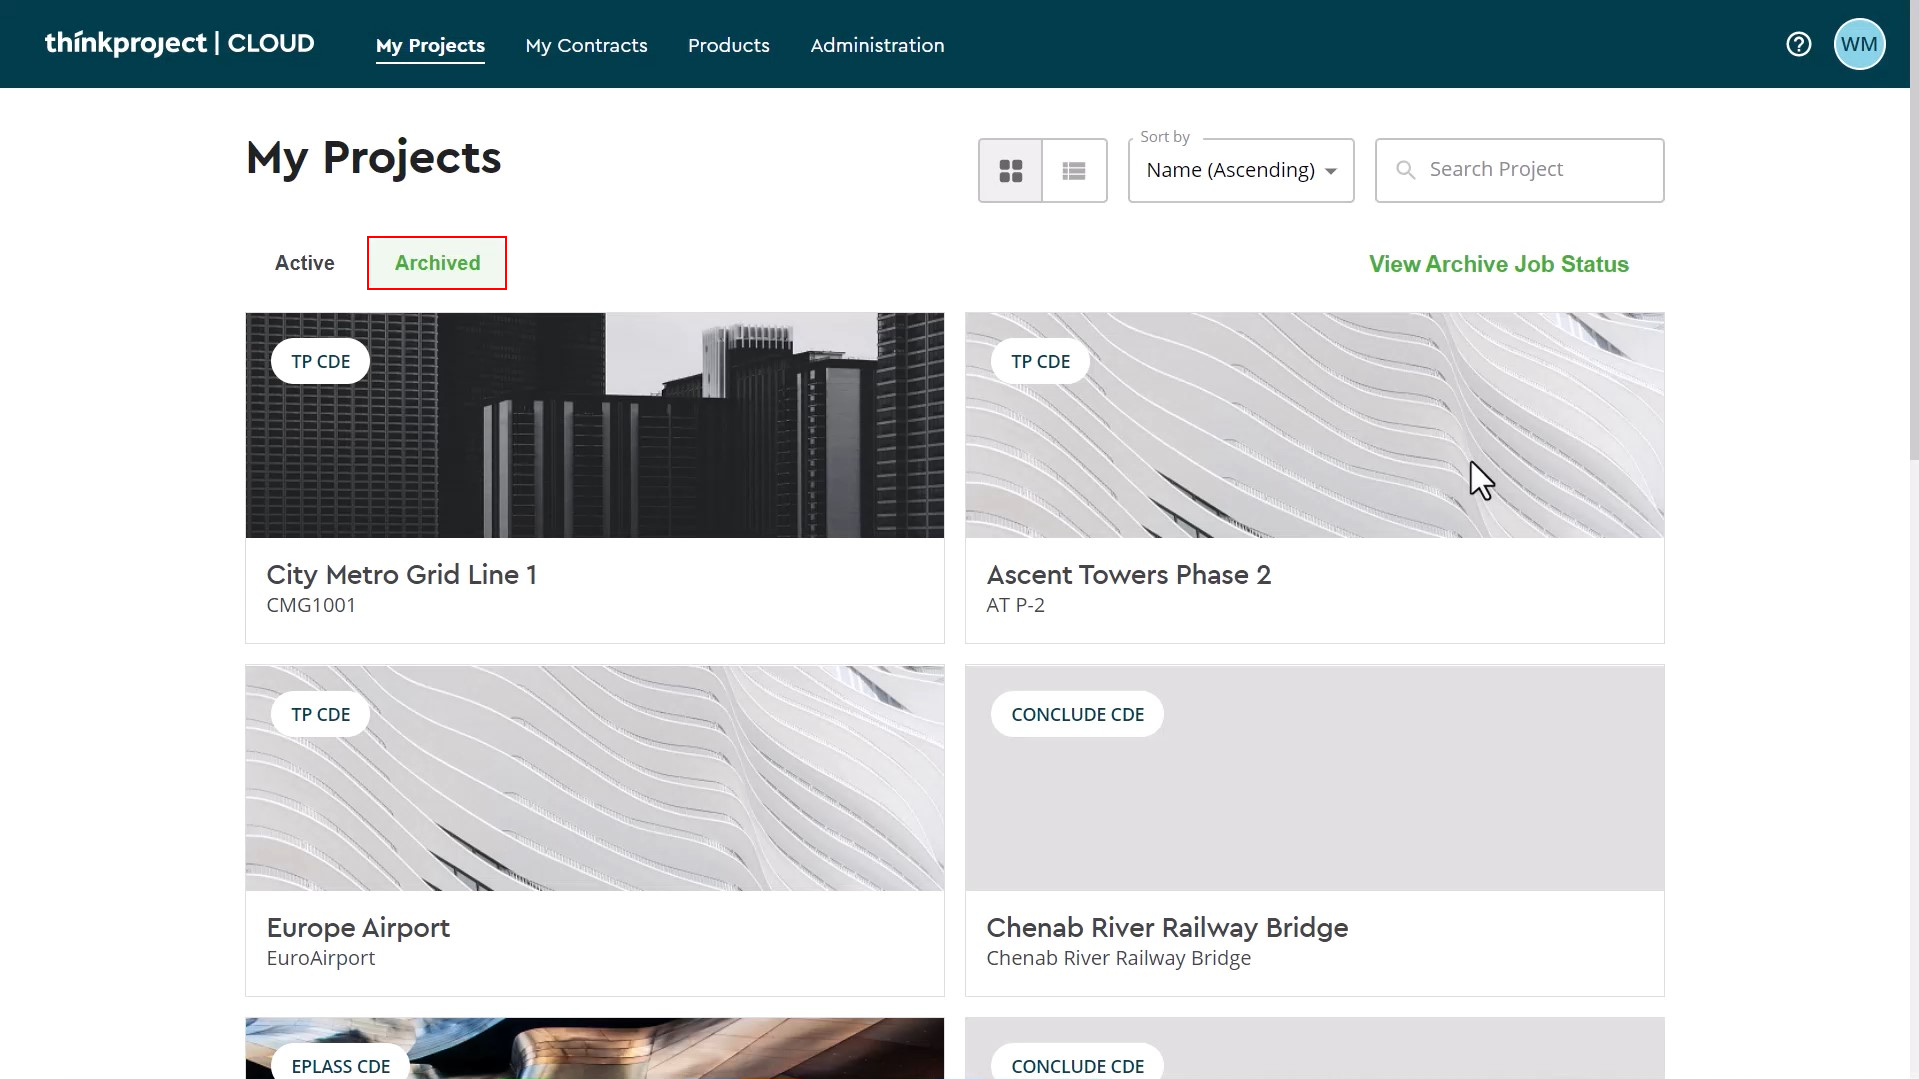Click the CONCLUDE CDE badge on Chenab Bridge
Screen dimensions: 1919x1079
point(1077,714)
